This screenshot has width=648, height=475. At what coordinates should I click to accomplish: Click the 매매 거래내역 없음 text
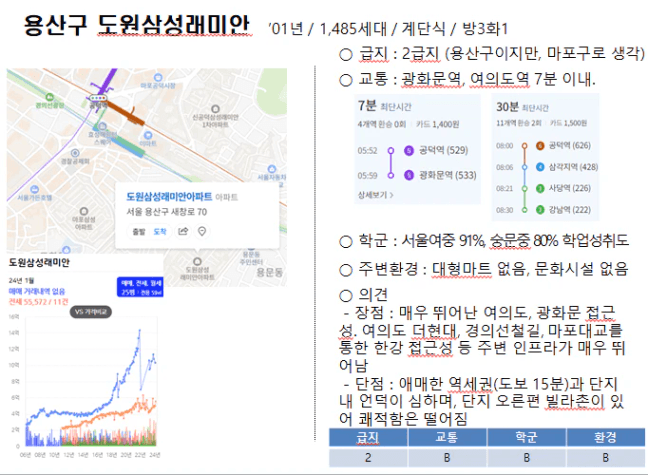(37, 291)
